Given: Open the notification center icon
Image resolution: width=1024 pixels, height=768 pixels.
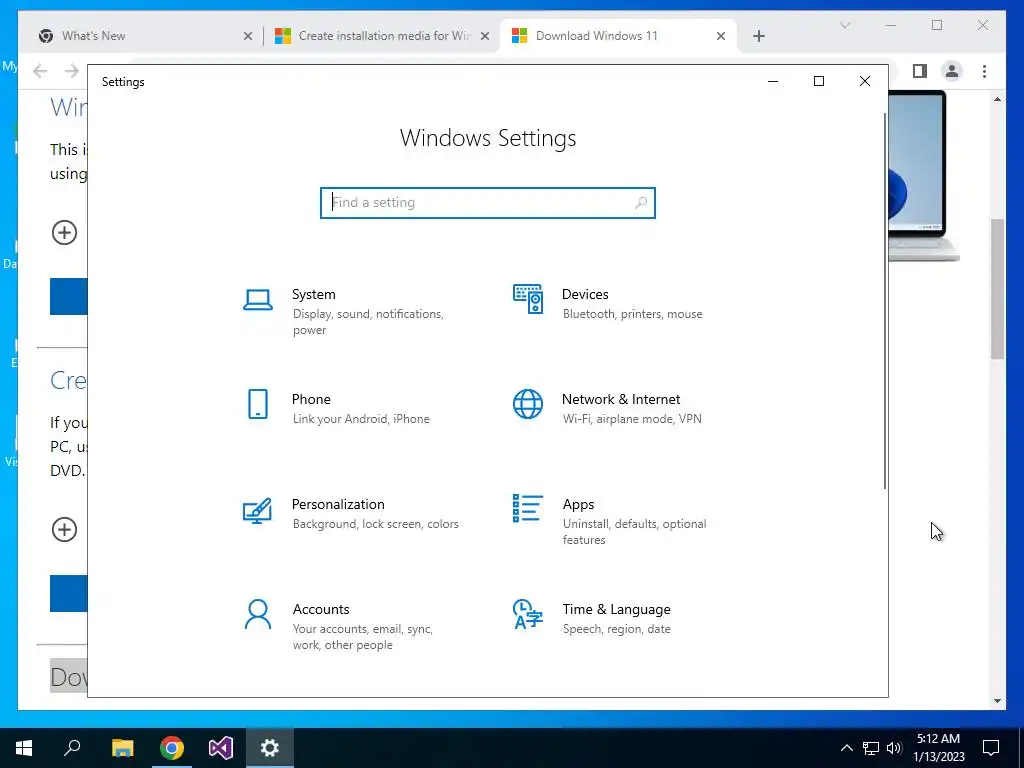Looking at the screenshot, I should pyautogui.click(x=991, y=748).
